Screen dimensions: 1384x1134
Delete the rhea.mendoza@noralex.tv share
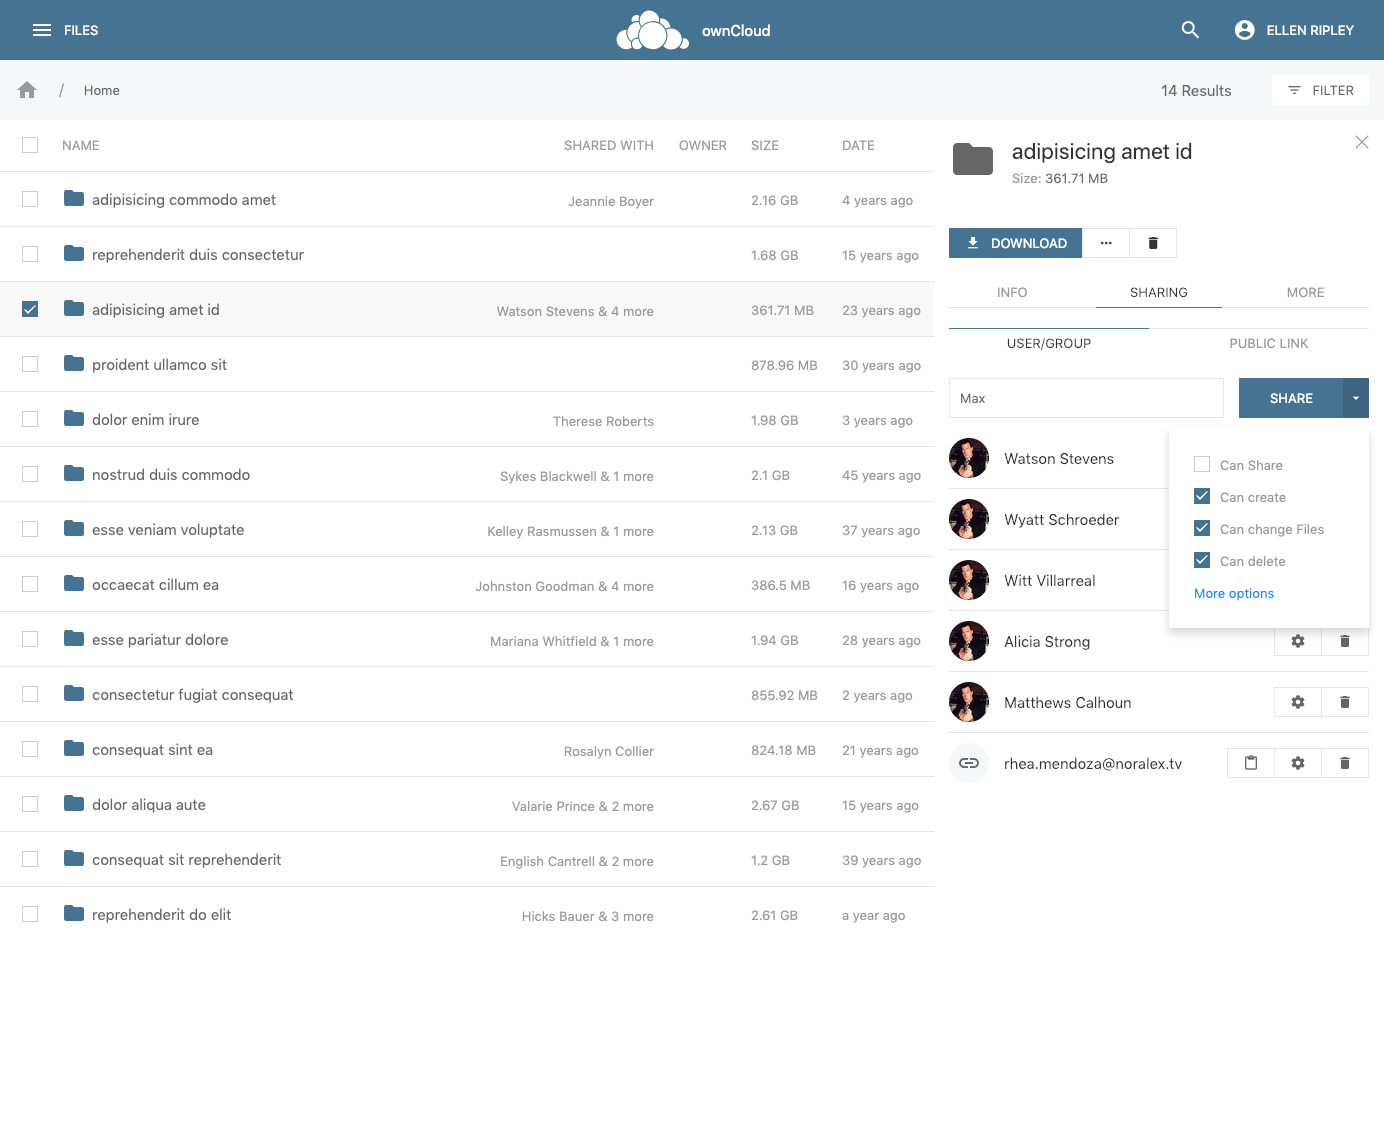coord(1345,763)
